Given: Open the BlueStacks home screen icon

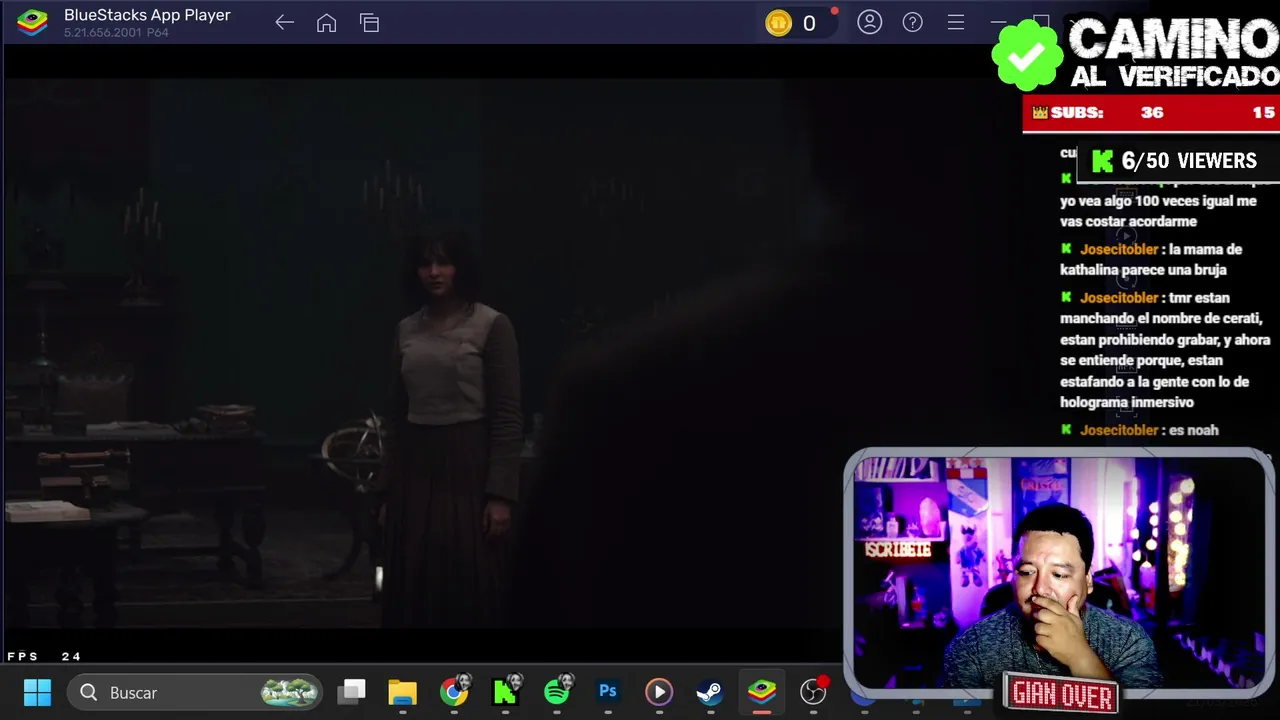Looking at the screenshot, I should tap(326, 23).
